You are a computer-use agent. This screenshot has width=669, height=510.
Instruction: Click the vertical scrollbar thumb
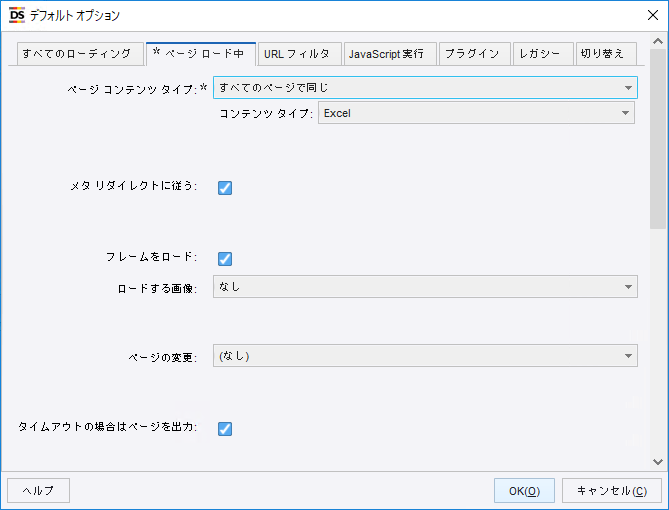(658, 139)
